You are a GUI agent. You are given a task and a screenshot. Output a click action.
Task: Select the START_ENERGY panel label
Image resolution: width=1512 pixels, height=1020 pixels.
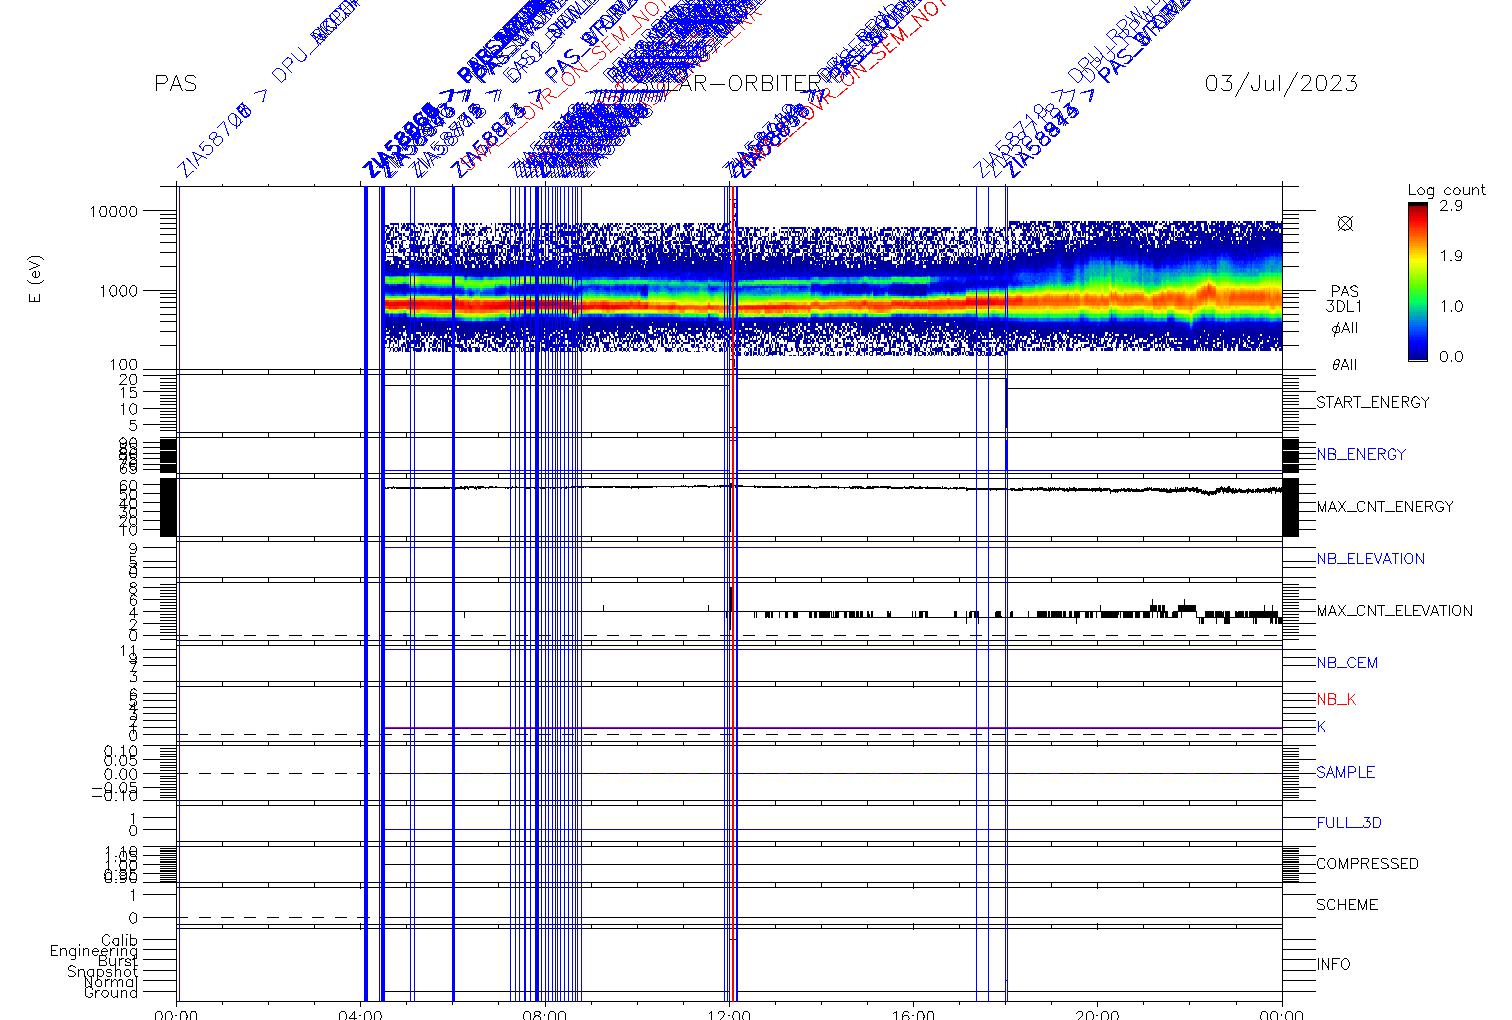pos(1372,402)
